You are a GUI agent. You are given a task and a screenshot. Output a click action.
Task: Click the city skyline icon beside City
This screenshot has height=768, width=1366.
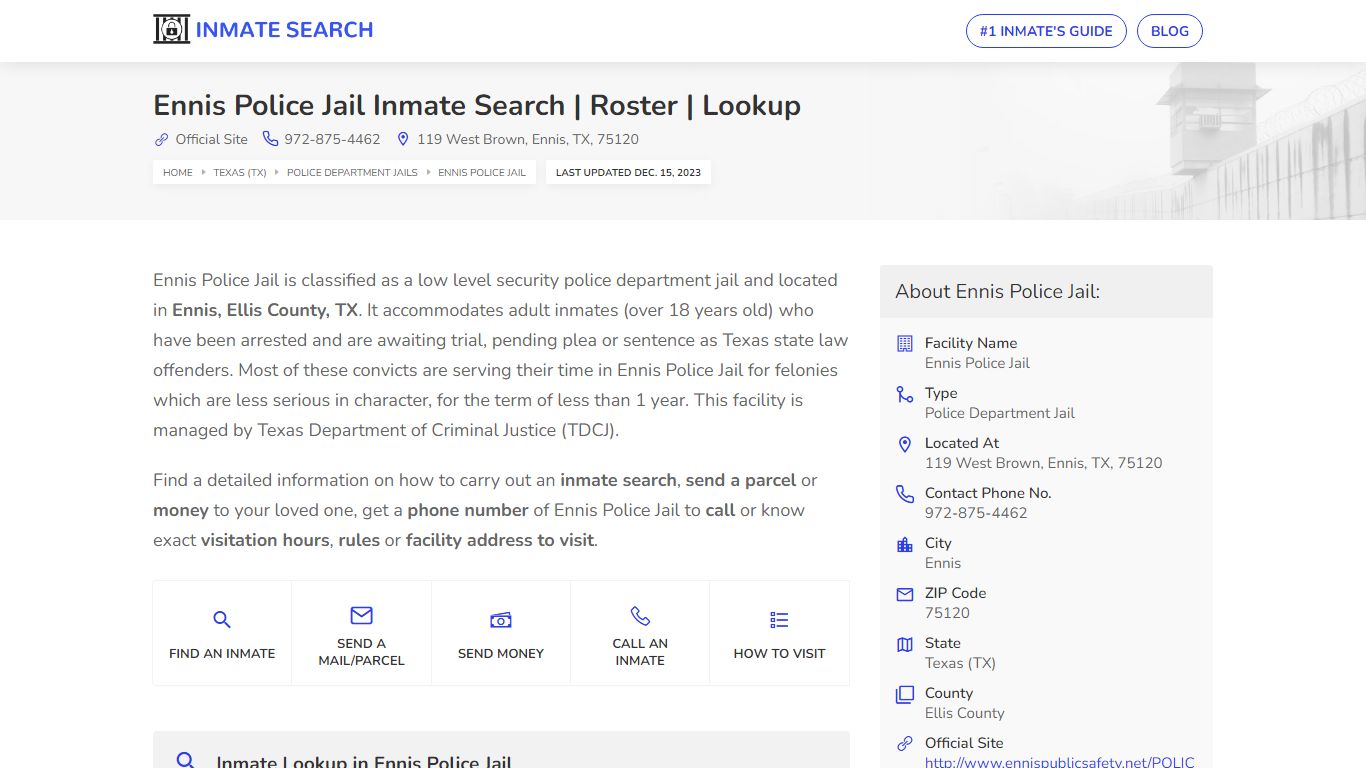[905, 544]
